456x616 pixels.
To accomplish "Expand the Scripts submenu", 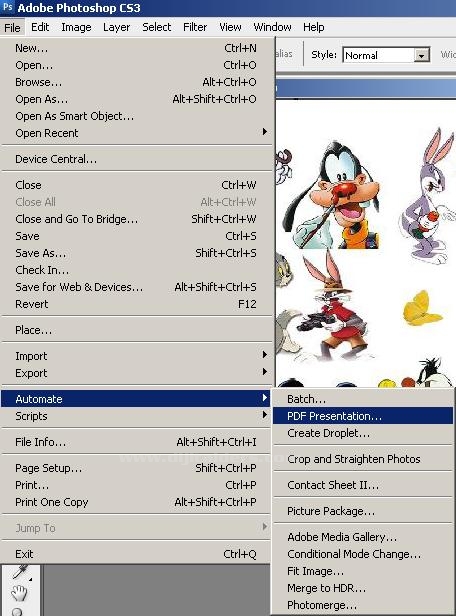I will click(136, 416).
